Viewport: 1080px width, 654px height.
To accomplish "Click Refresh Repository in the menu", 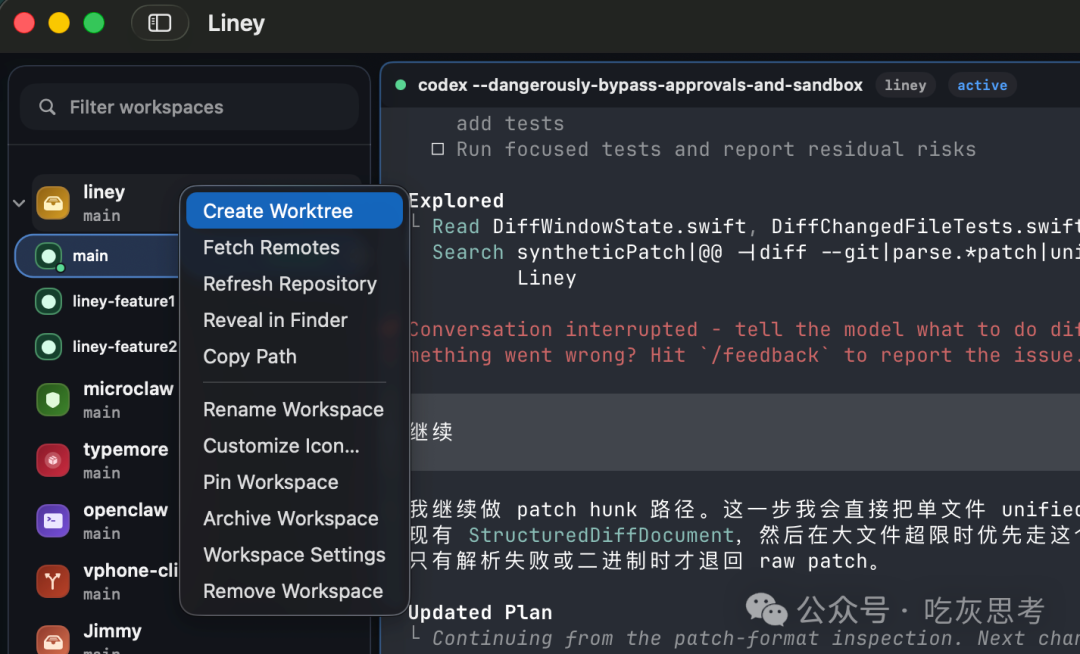I will click(290, 284).
